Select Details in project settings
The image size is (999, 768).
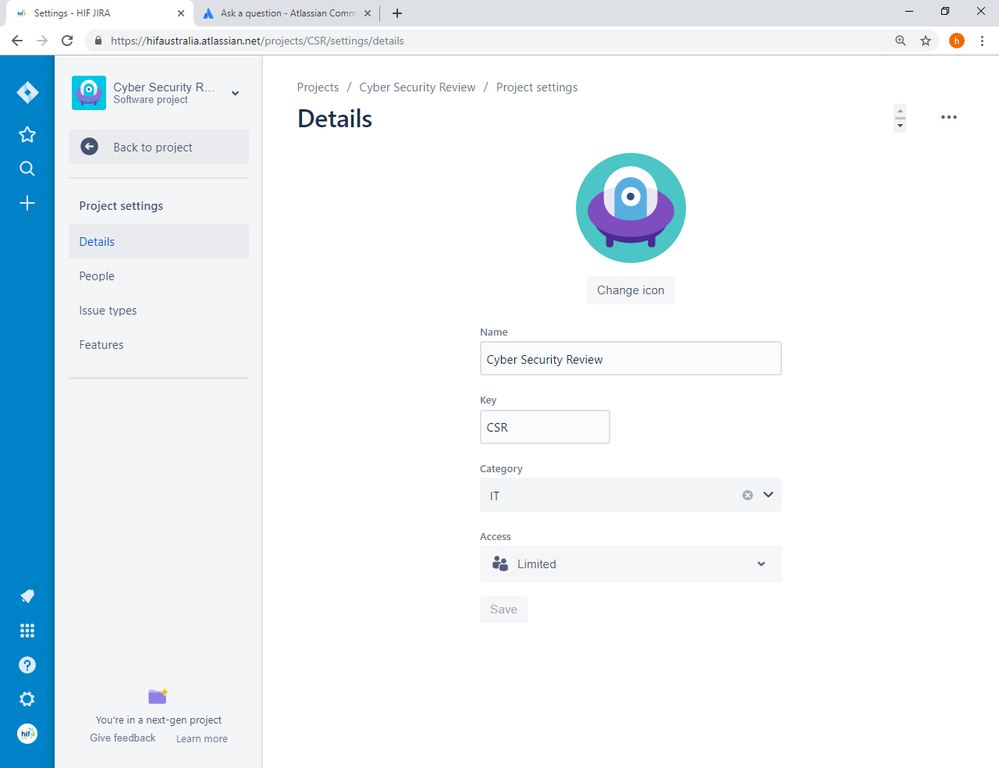[x=159, y=241]
